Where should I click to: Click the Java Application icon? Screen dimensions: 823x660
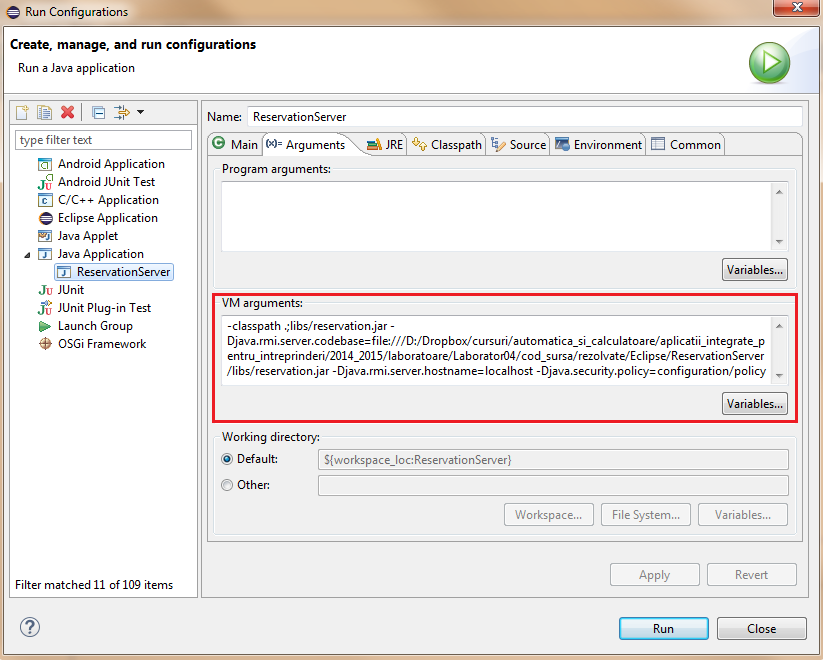click(x=45, y=254)
